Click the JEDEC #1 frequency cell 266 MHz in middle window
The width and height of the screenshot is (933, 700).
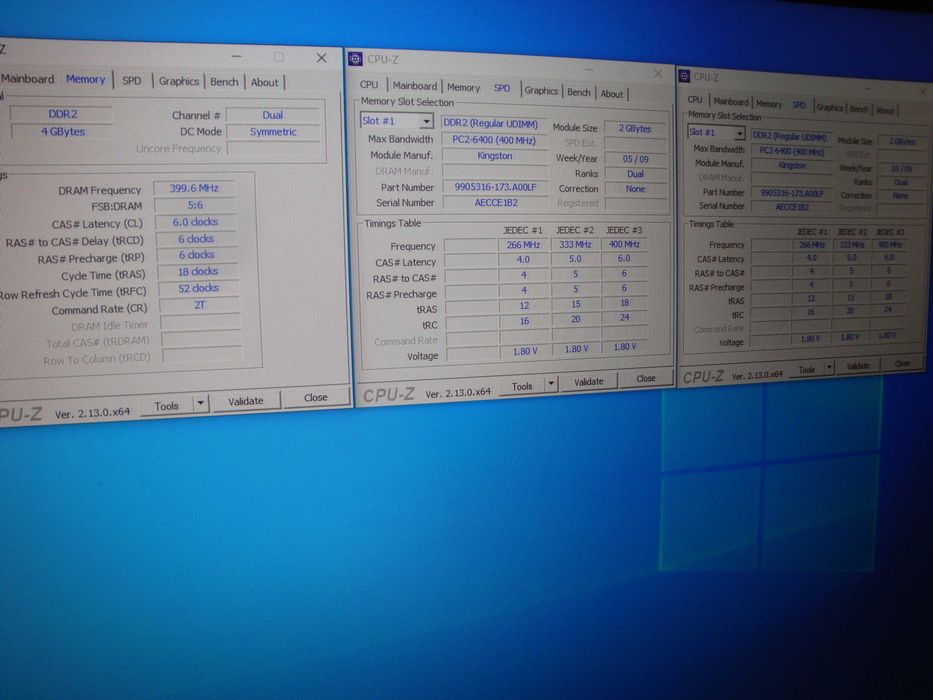click(523, 245)
